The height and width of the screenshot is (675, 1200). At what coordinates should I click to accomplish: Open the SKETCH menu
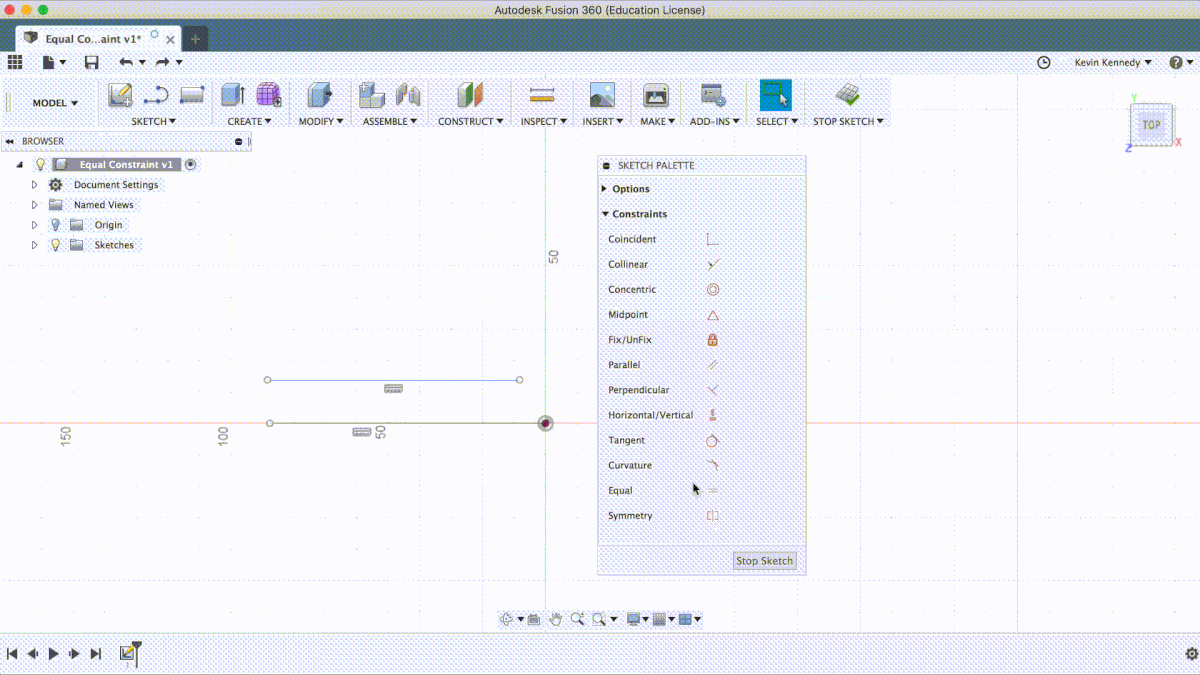tap(154, 121)
